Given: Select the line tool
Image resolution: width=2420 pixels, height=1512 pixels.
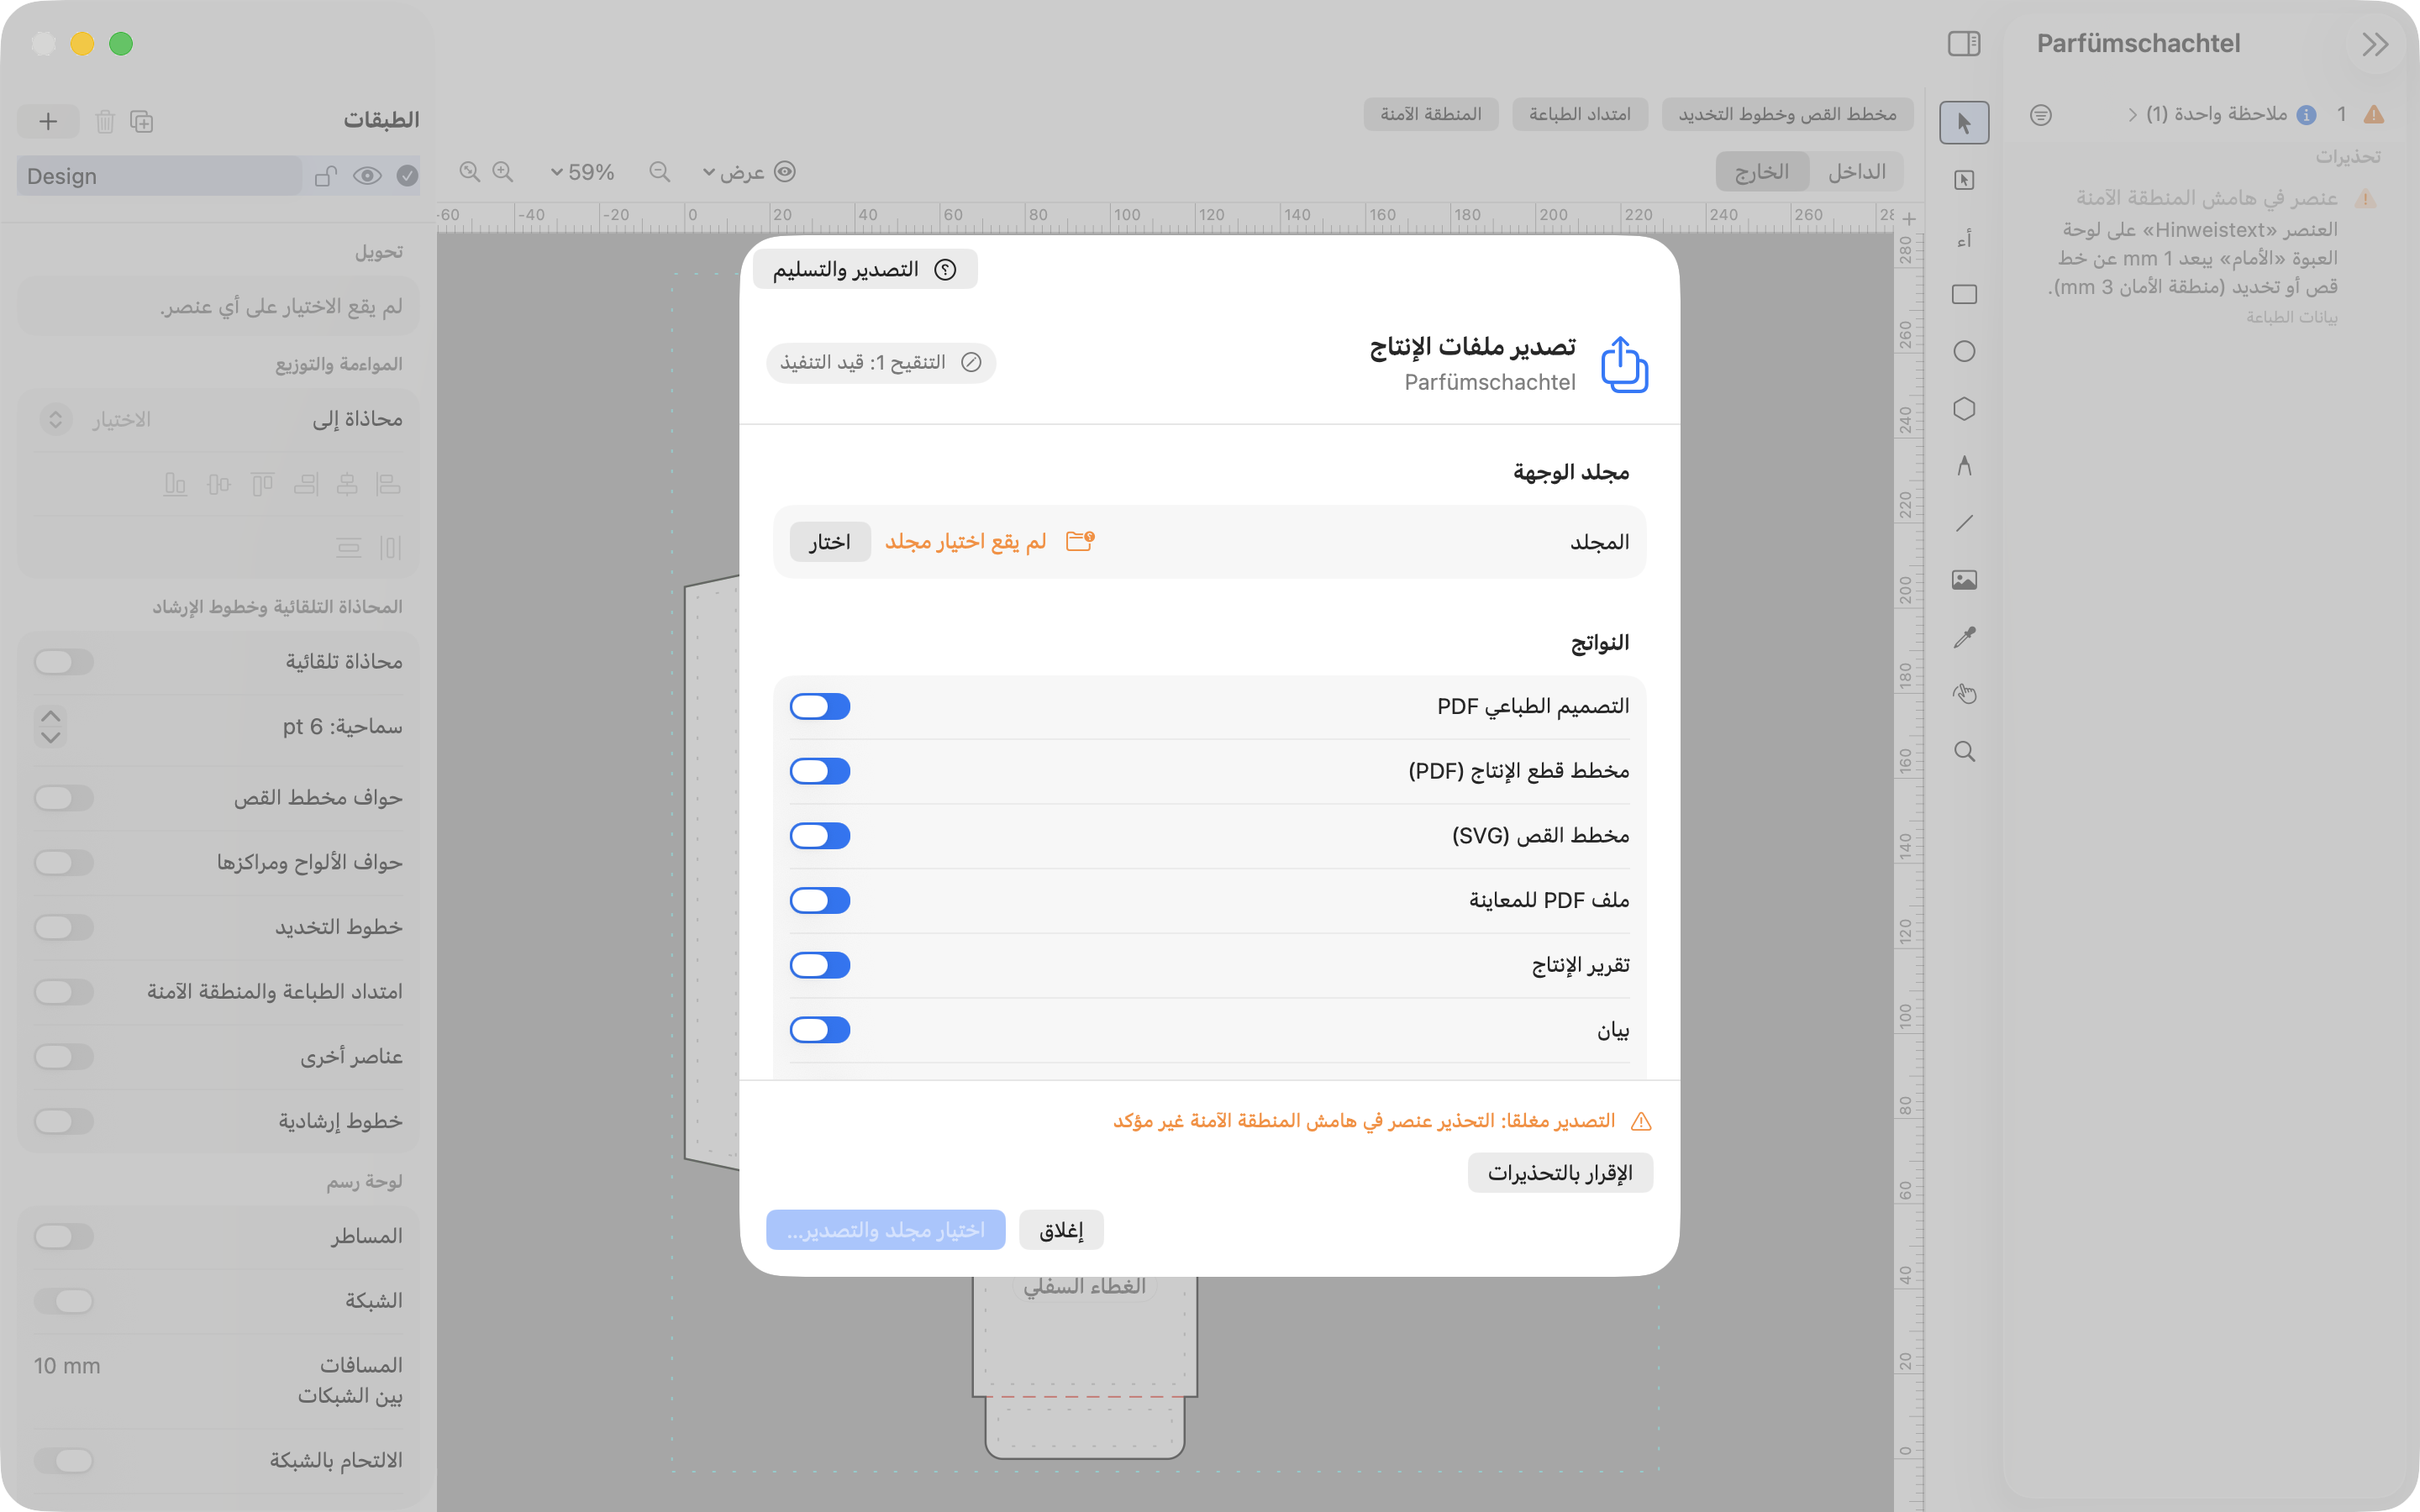Looking at the screenshot, I should [x=1964, y=523].
